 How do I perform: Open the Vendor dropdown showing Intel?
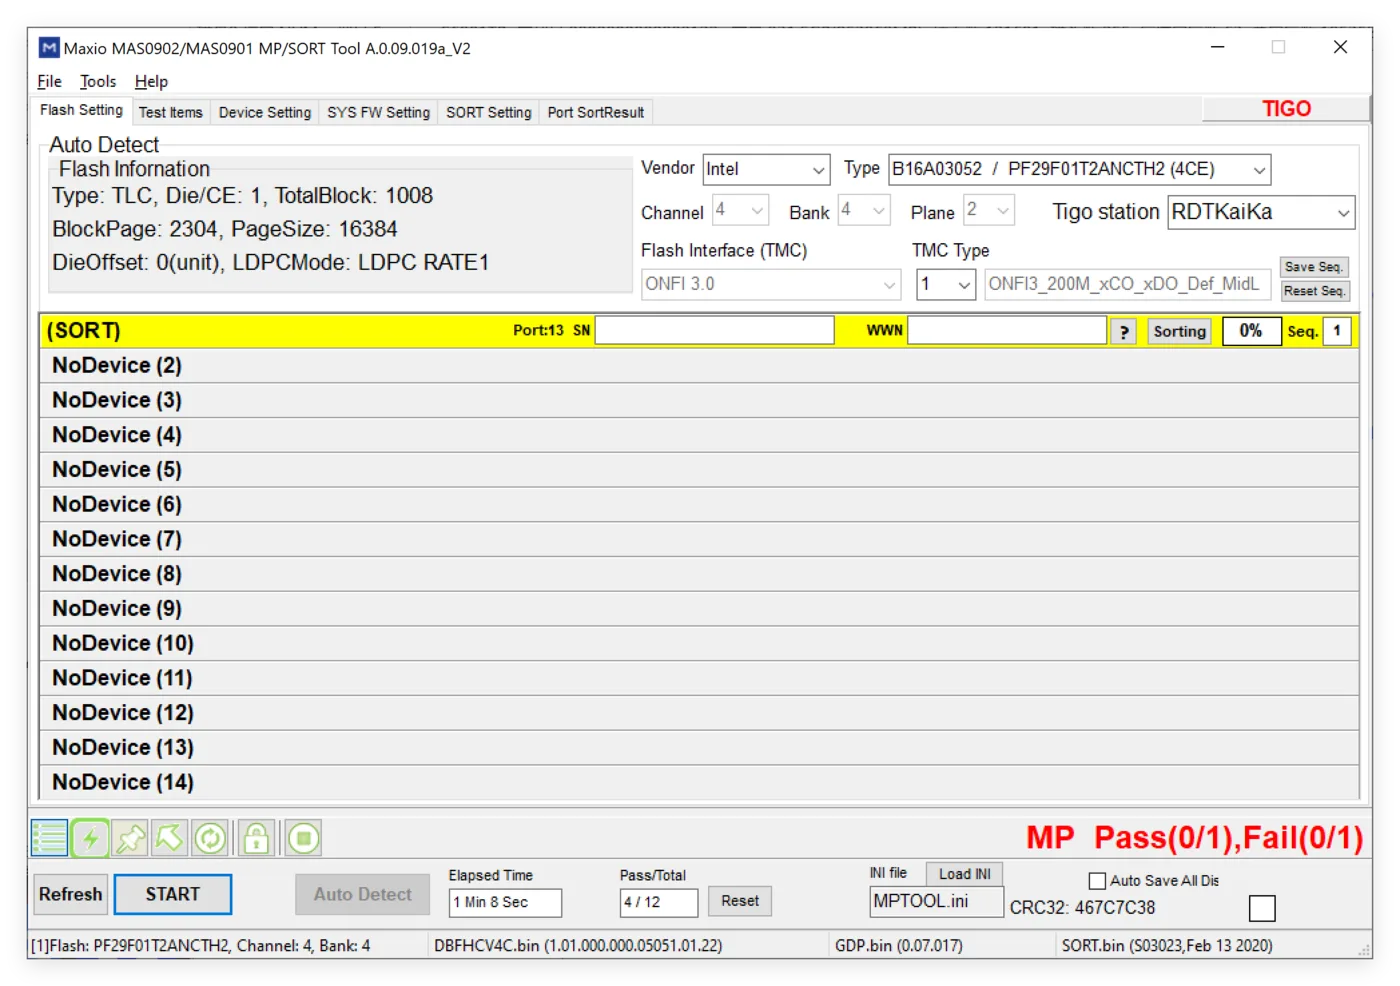click(x=766, y=170)
